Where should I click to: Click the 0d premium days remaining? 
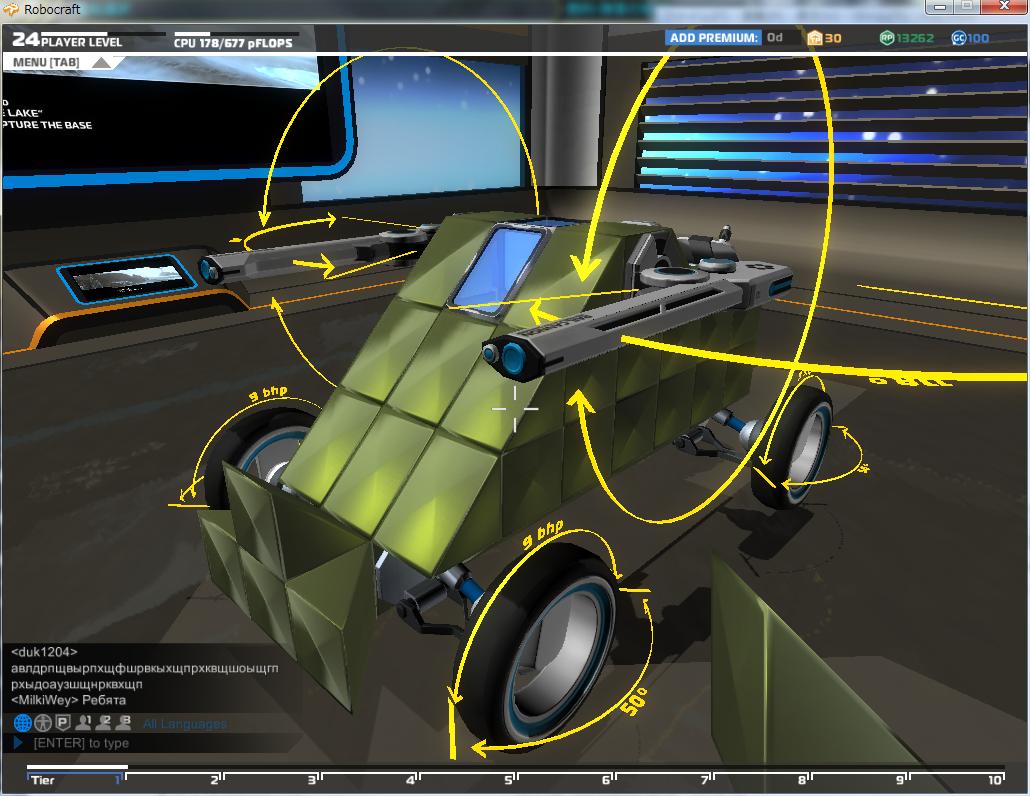pyautogui.click(x=774, y=37)
